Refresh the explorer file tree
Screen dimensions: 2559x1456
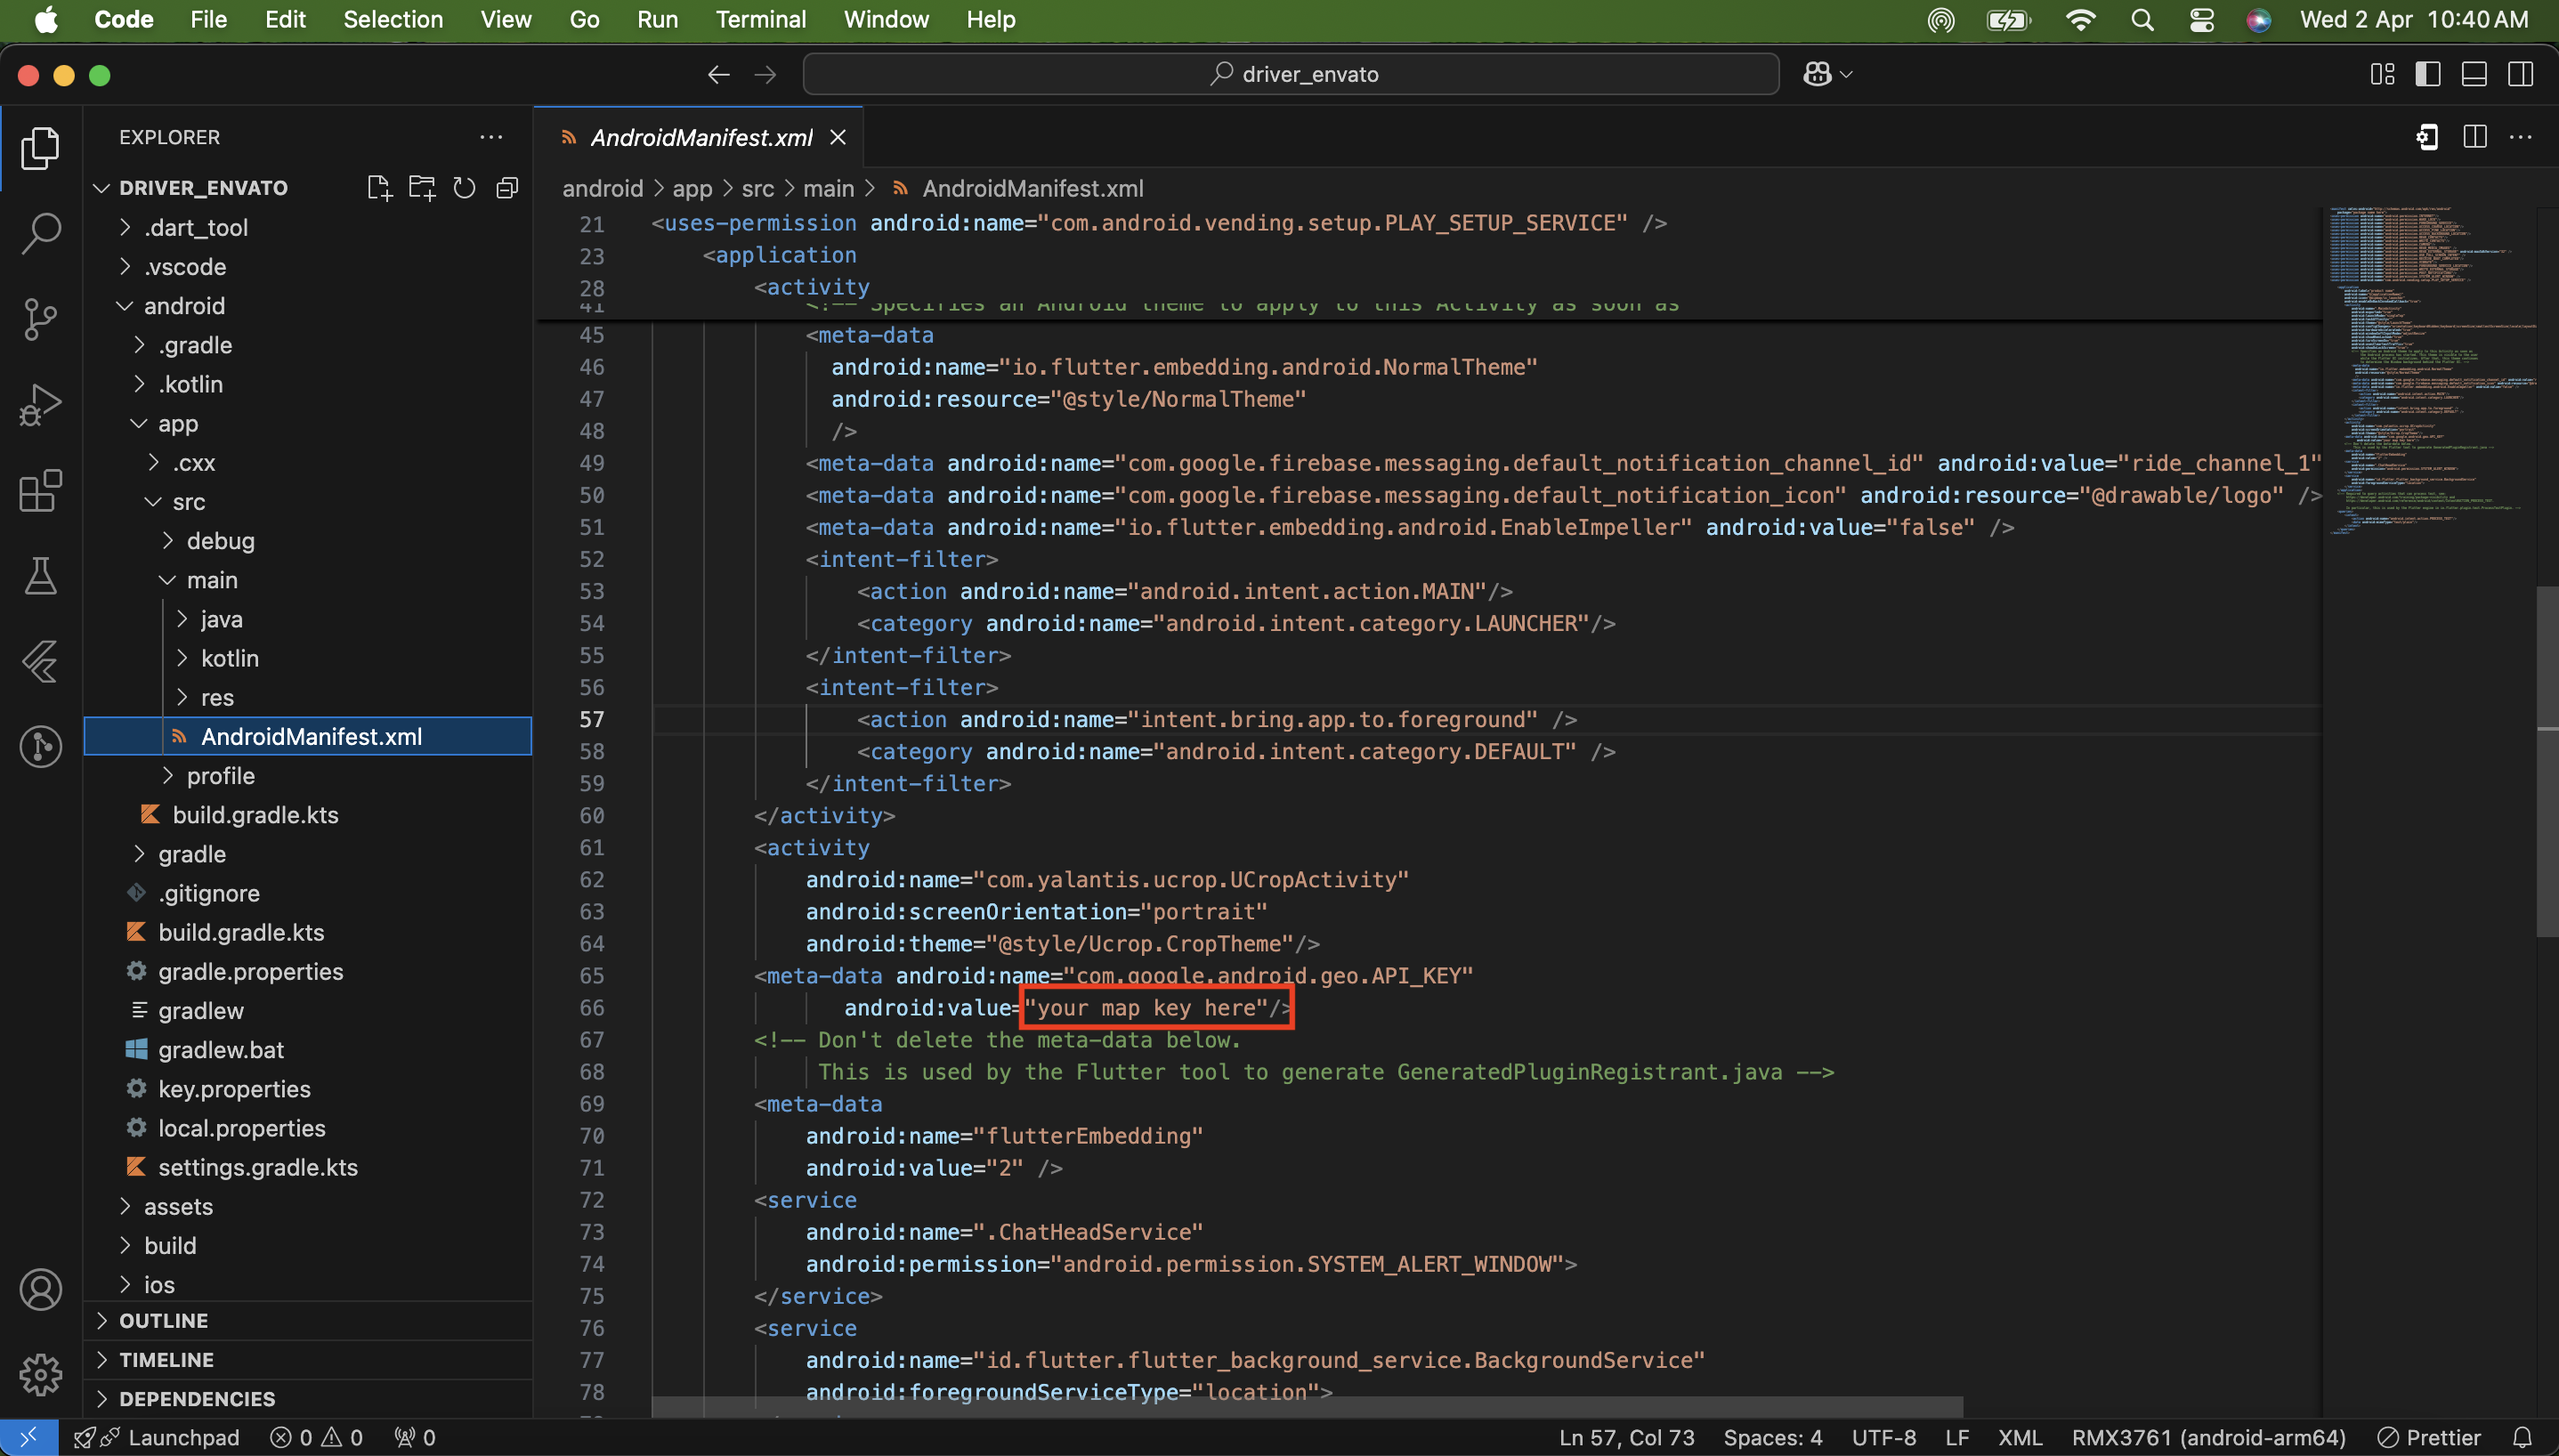click(x=464, y=188)
